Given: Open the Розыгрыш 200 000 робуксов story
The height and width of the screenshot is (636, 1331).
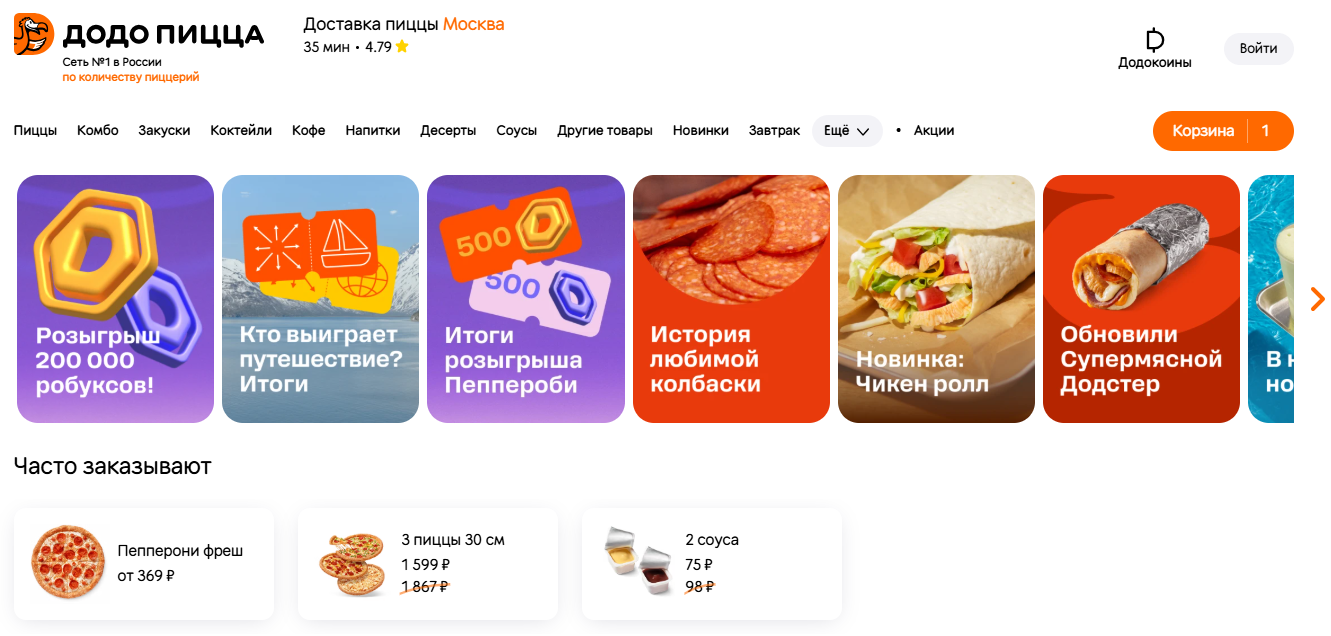Looking at the screenshot, I should tap(115, 299).
